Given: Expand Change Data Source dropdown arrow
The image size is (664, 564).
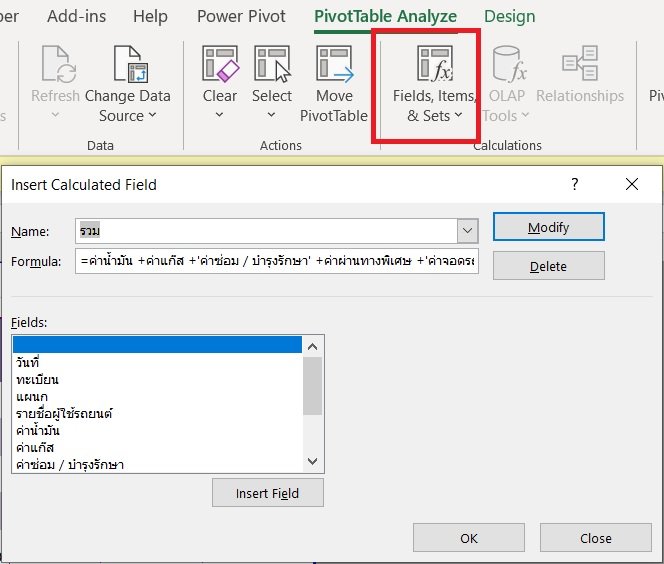Looking at the screenshot, I should (153, 116).
